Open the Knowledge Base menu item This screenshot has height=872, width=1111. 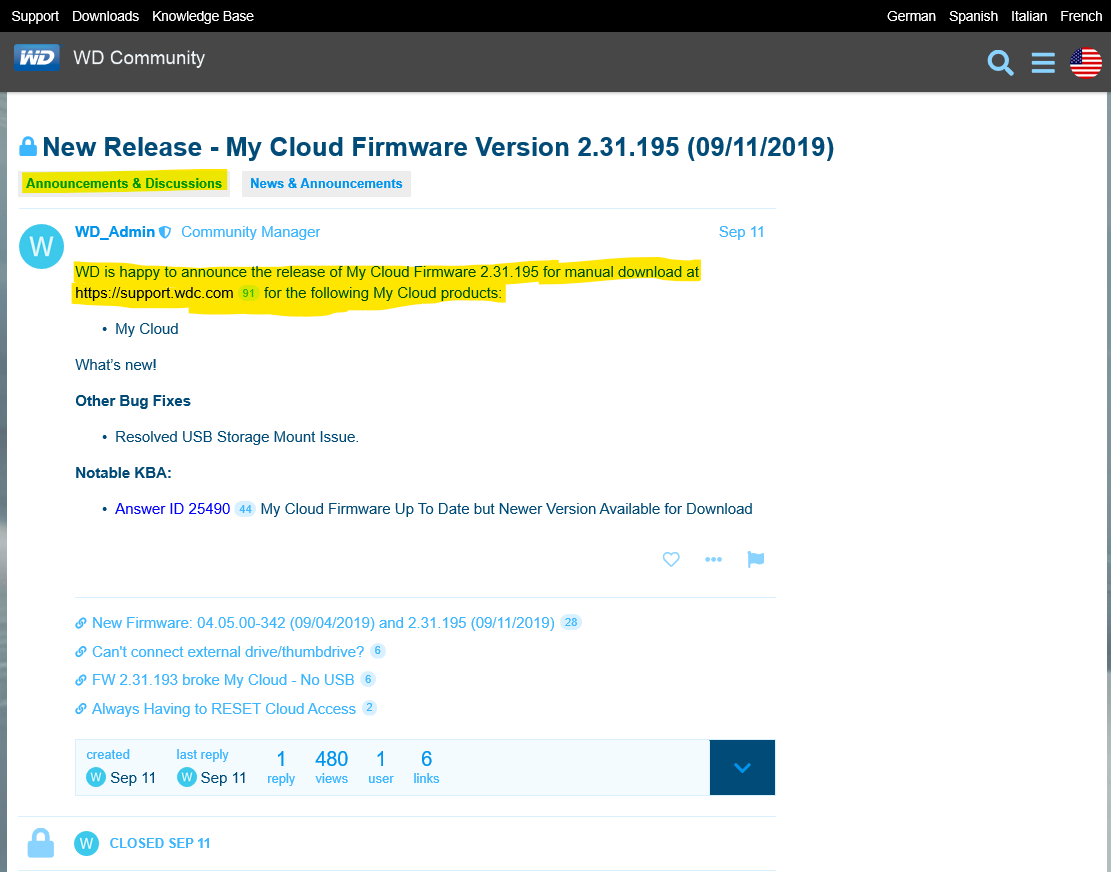tap(203, 16)
